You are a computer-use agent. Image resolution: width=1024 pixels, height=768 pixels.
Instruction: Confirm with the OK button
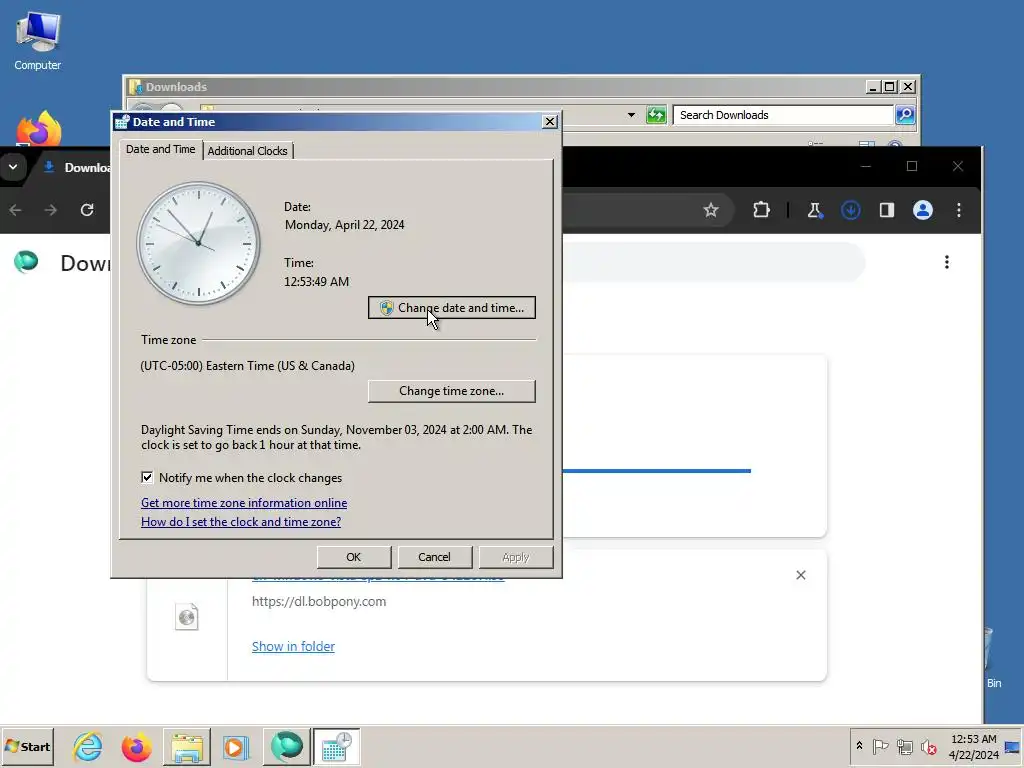[353, 557]
